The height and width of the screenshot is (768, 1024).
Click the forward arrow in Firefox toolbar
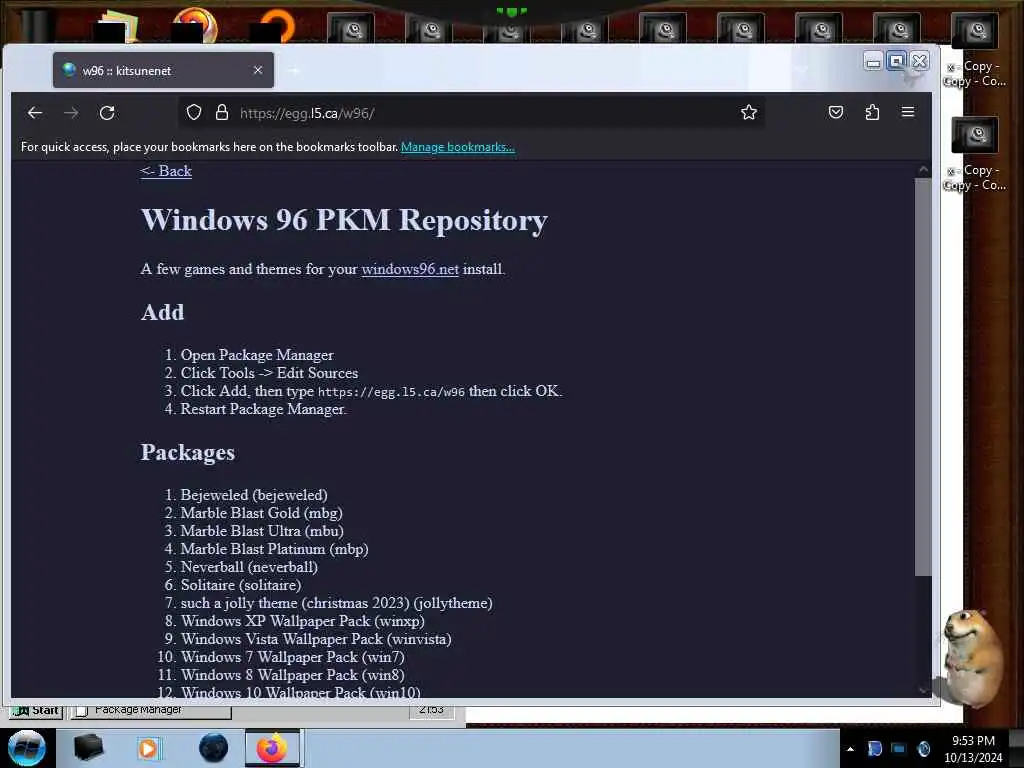[71, 113]
